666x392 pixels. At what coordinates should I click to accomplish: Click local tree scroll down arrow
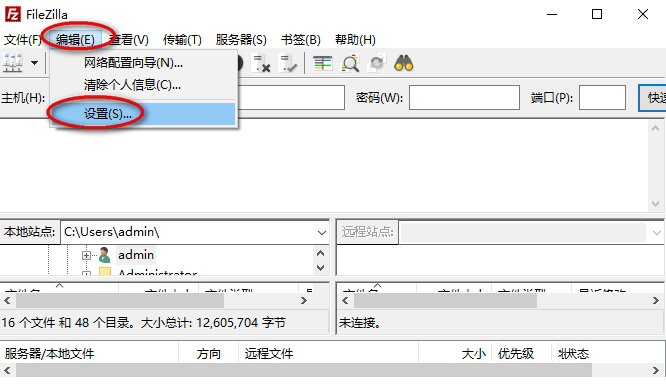(321, 268)
